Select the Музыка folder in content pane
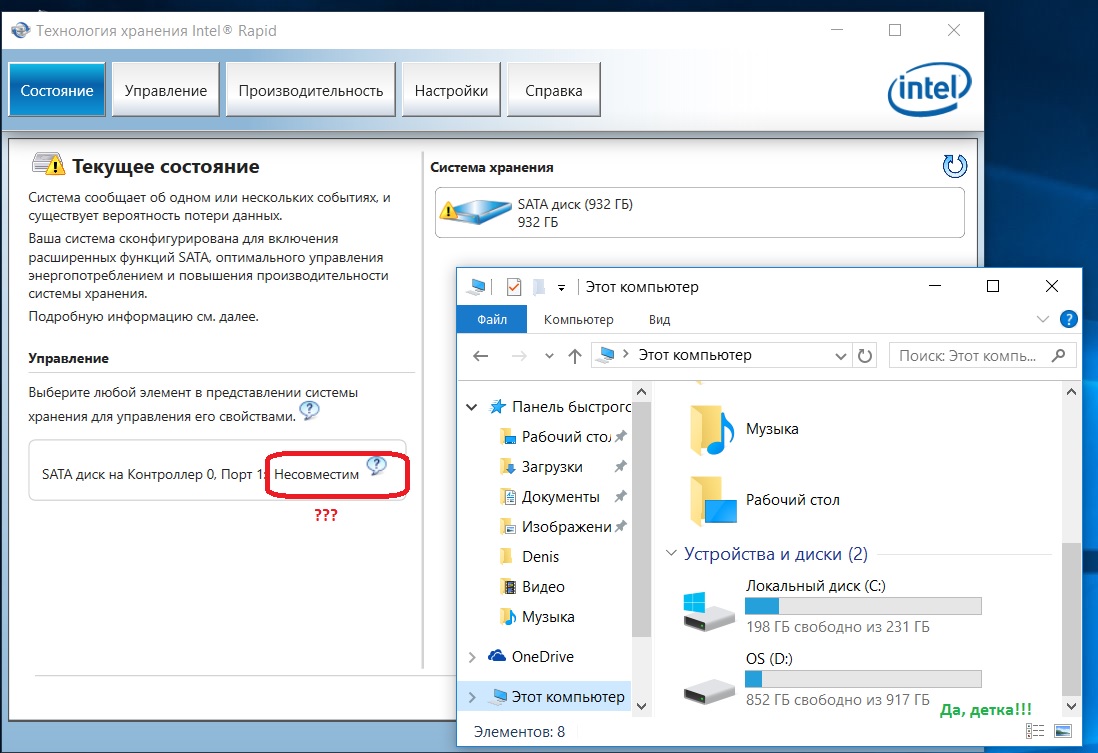The width and height of the screenshot is (1098, 753). click(x=744, y=429)
